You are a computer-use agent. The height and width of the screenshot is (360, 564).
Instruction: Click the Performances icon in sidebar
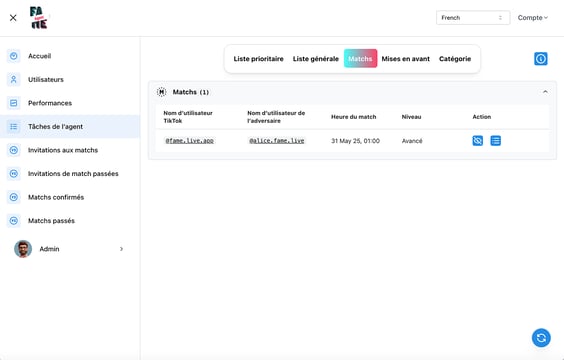(x=14, y=103)
